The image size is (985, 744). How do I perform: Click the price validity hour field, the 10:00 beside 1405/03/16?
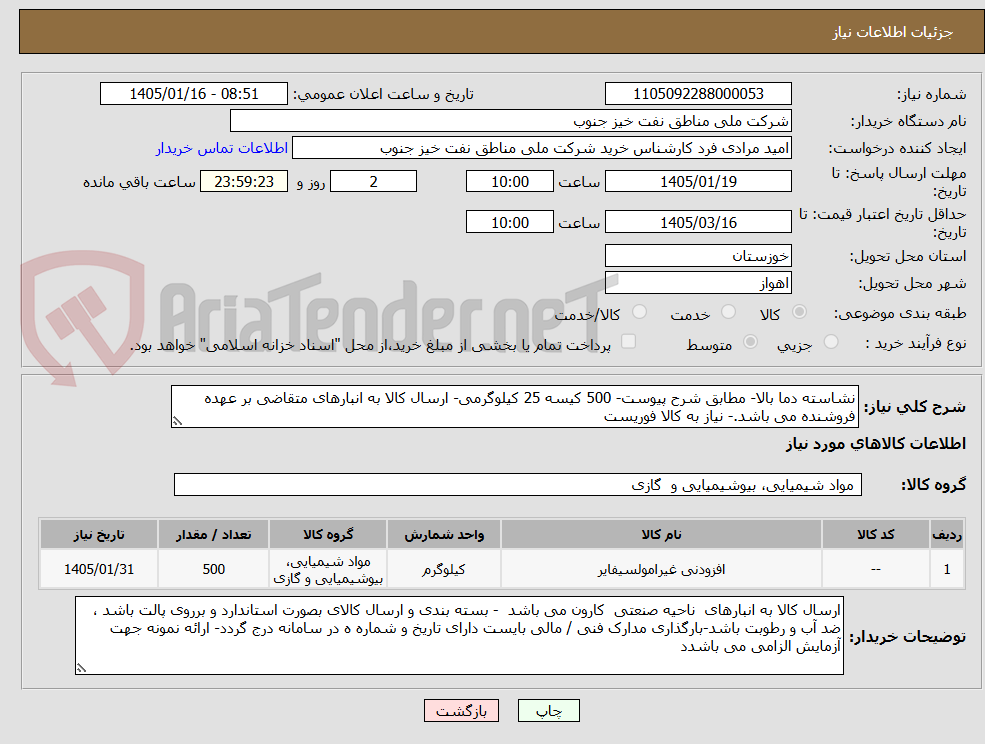pyautogui.click(x=509, y=222)
